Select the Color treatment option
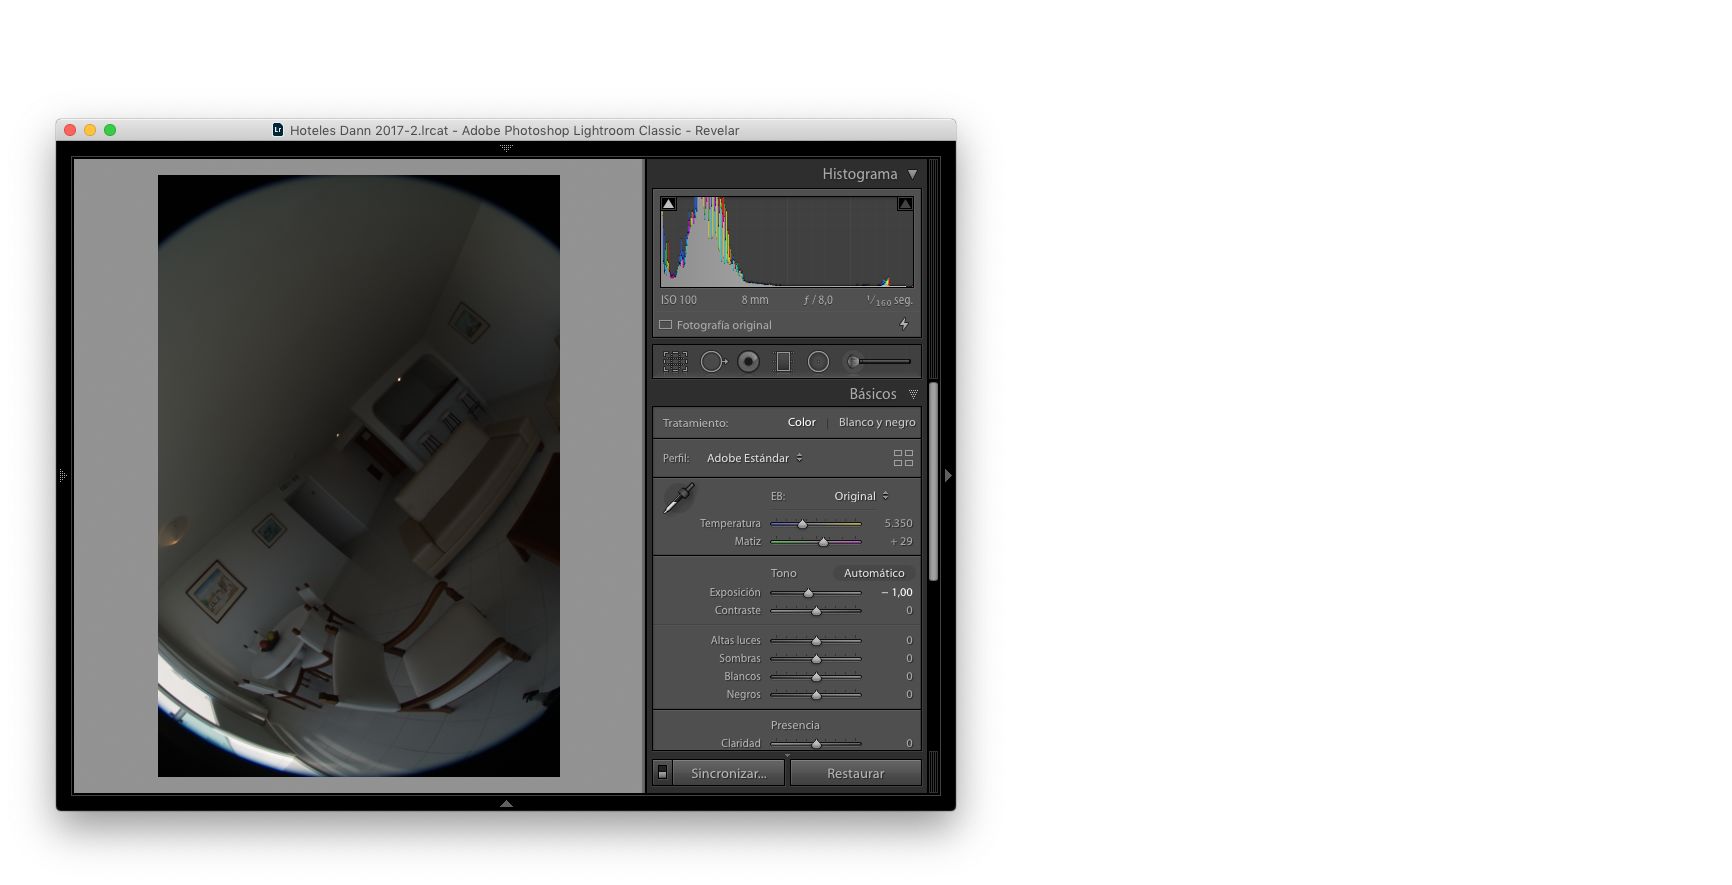Screen dimensions: 1732x885 (x=801, y=422)
